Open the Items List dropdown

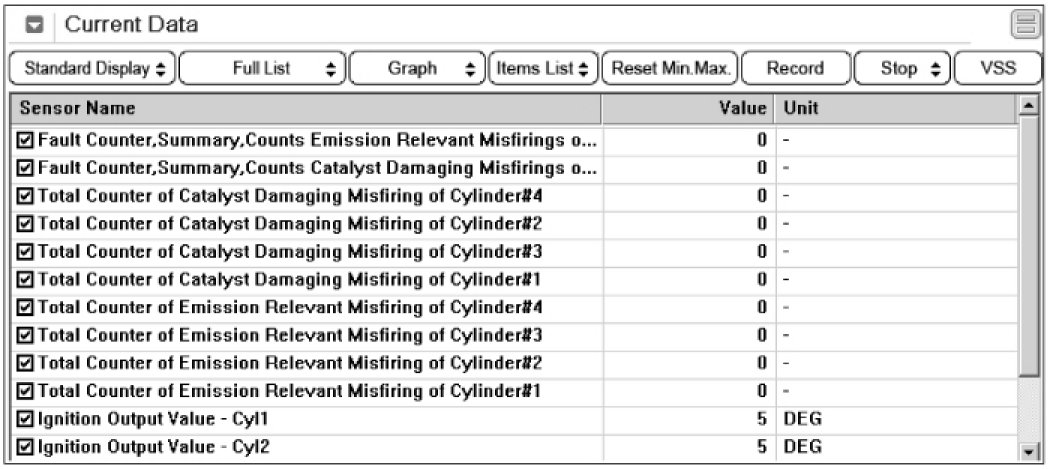(541, 69)
